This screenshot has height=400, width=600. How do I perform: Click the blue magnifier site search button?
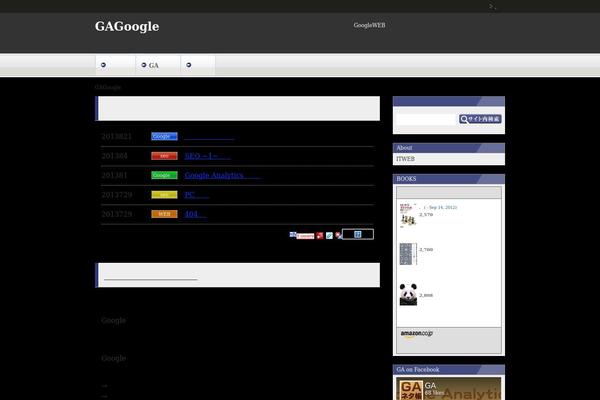click(480, 119)
